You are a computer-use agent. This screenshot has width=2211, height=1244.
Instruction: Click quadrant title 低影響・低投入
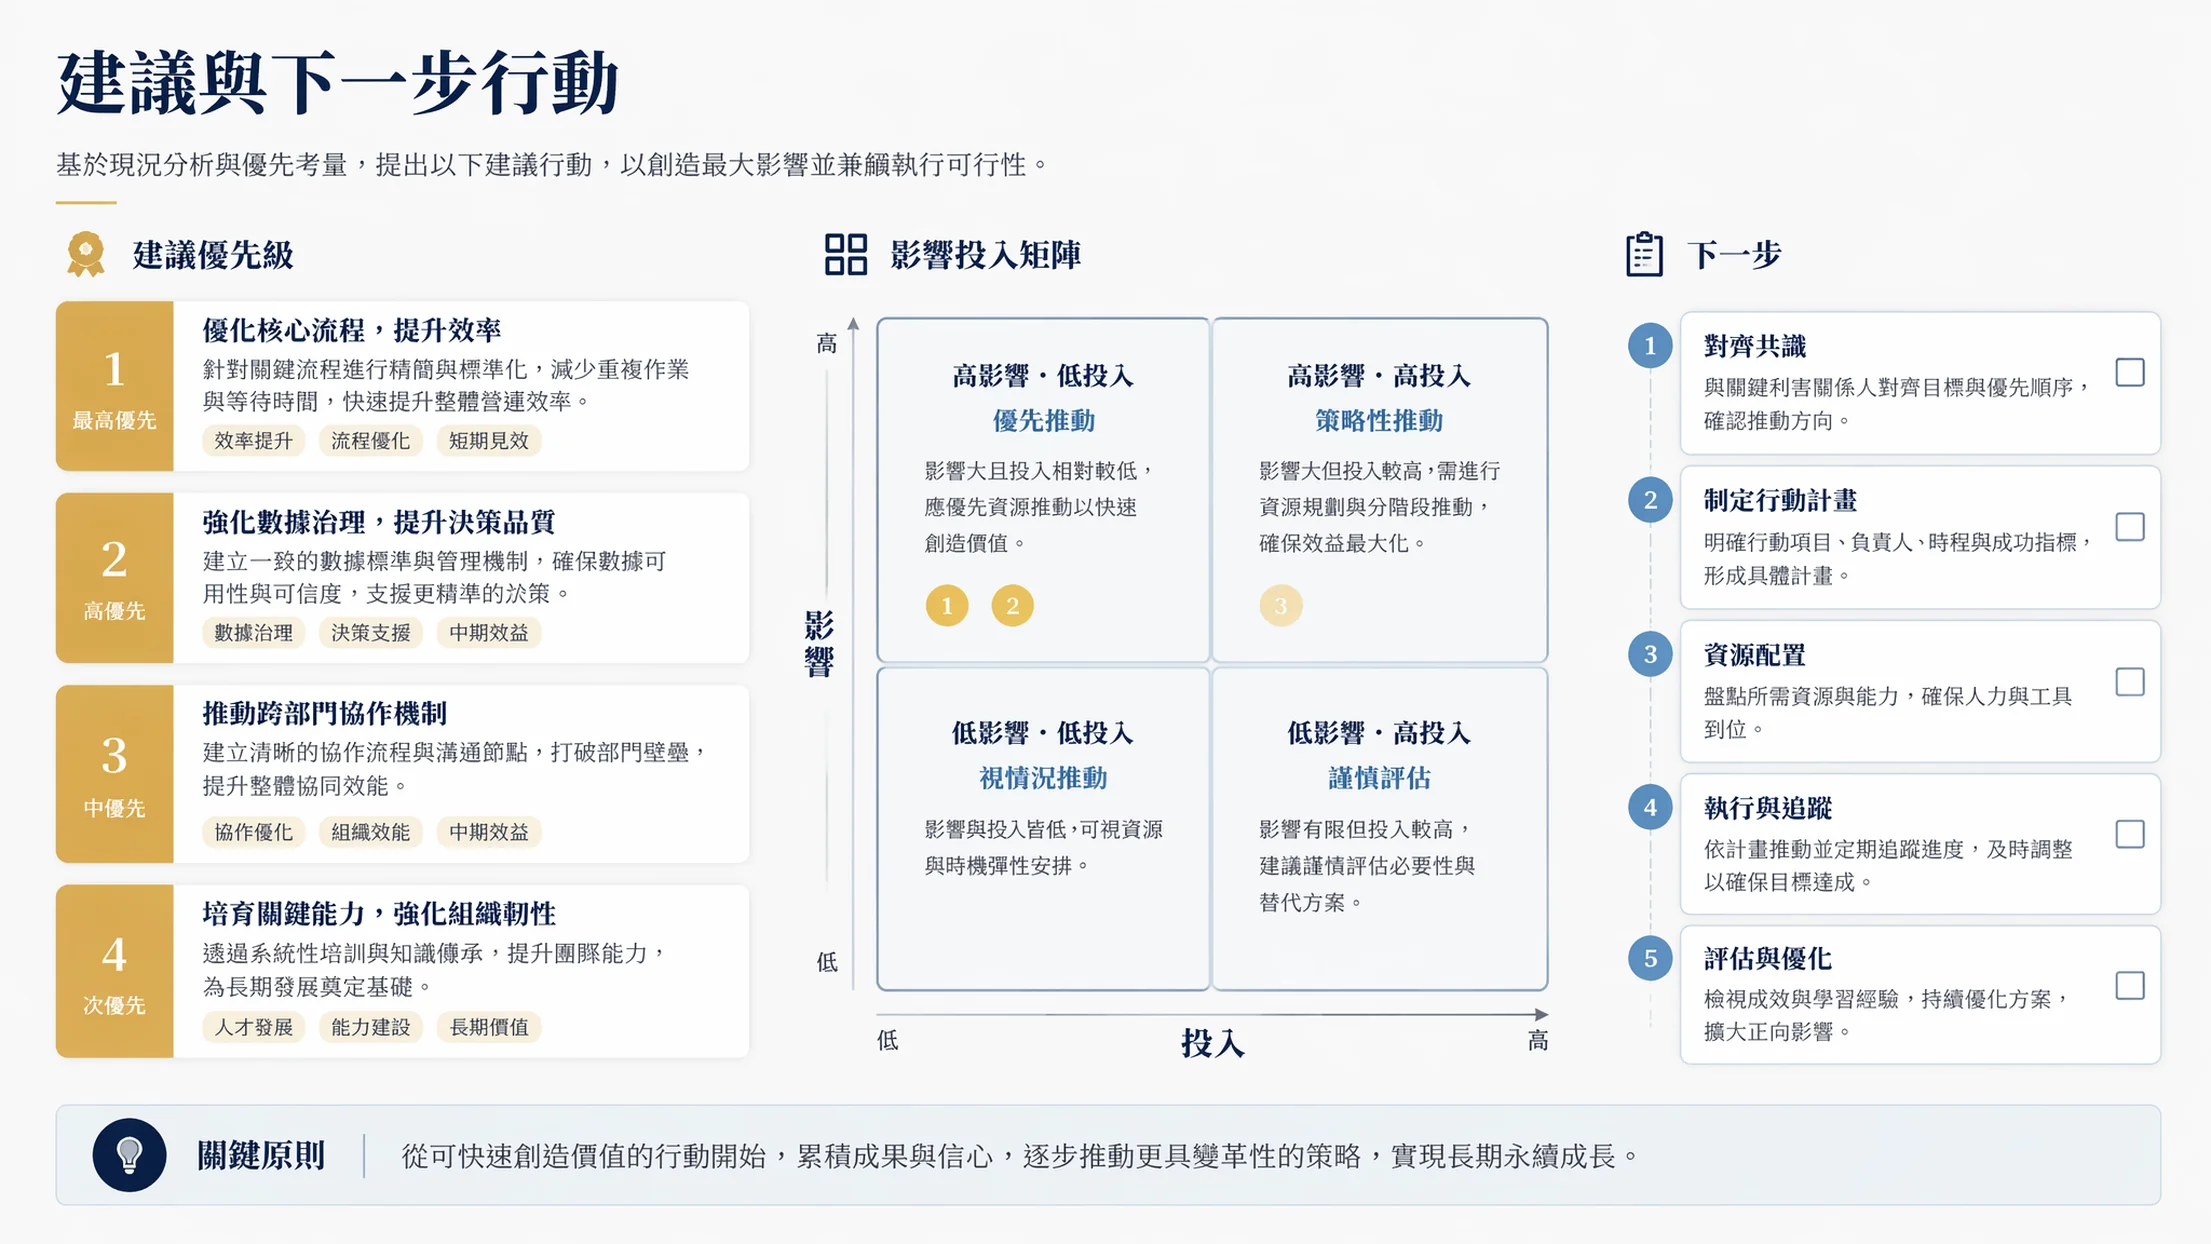click(x=1043, y=733)
